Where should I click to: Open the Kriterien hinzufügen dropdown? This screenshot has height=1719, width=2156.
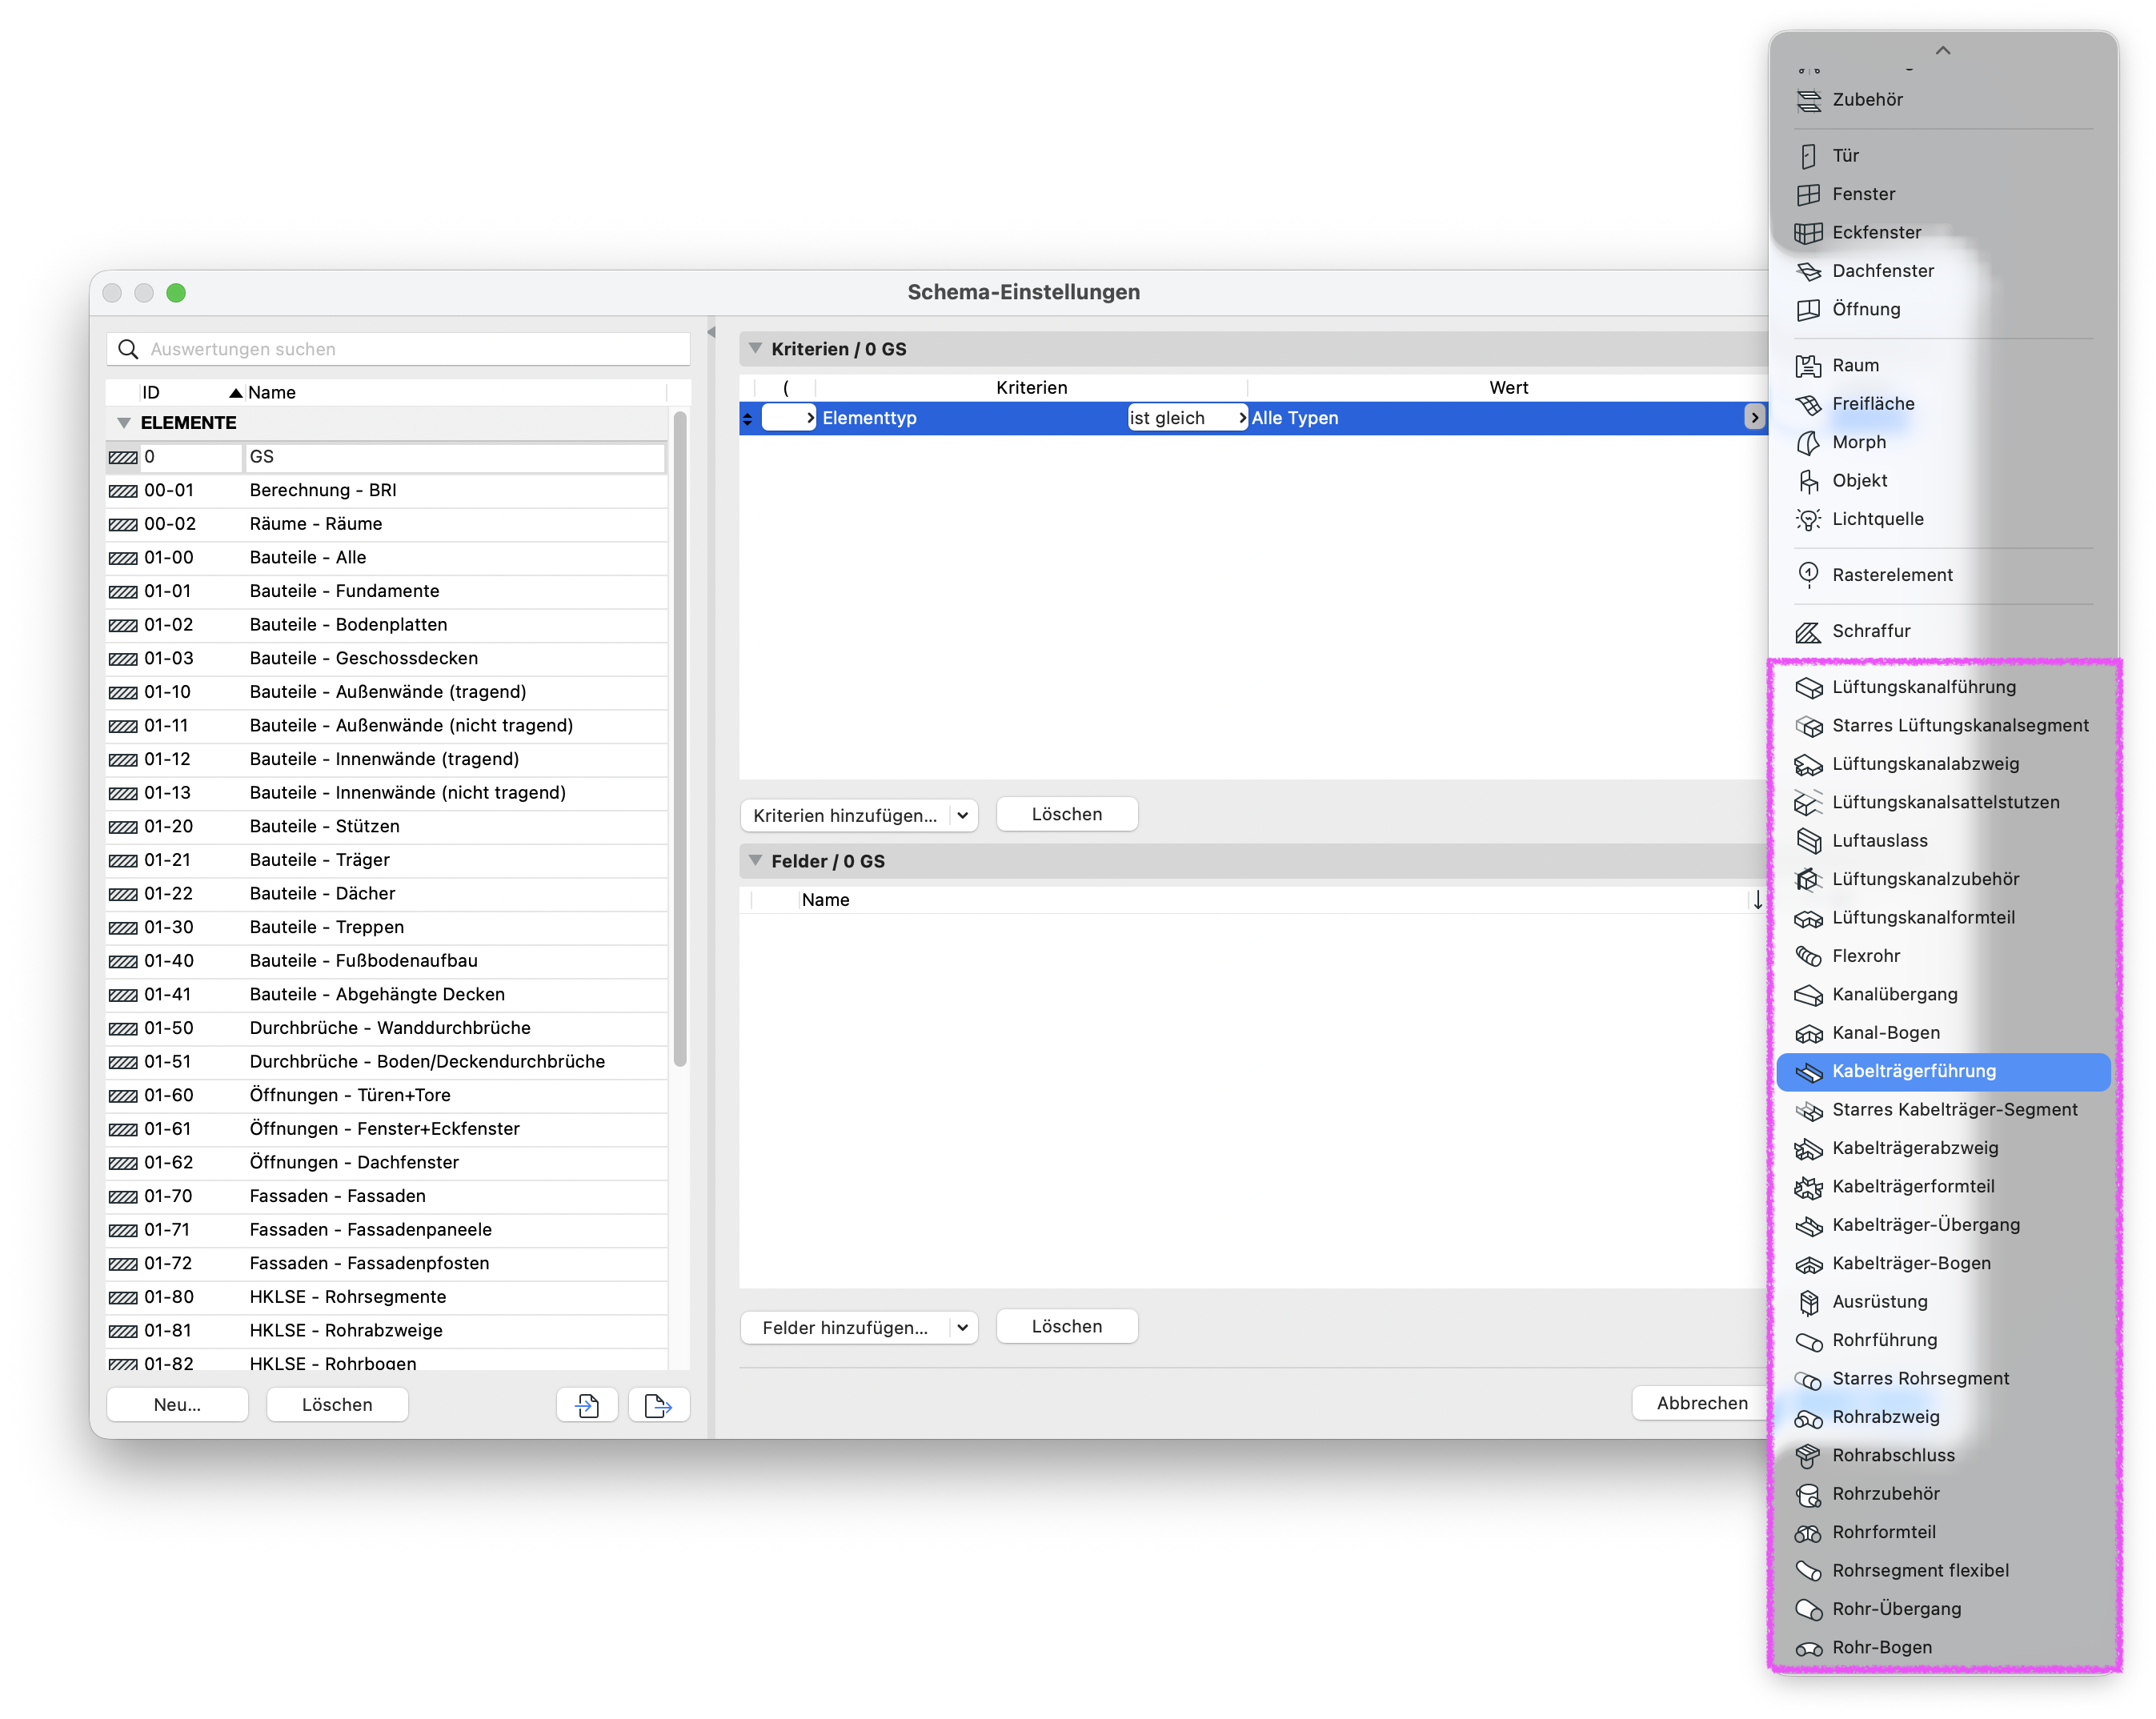point(859,815)
